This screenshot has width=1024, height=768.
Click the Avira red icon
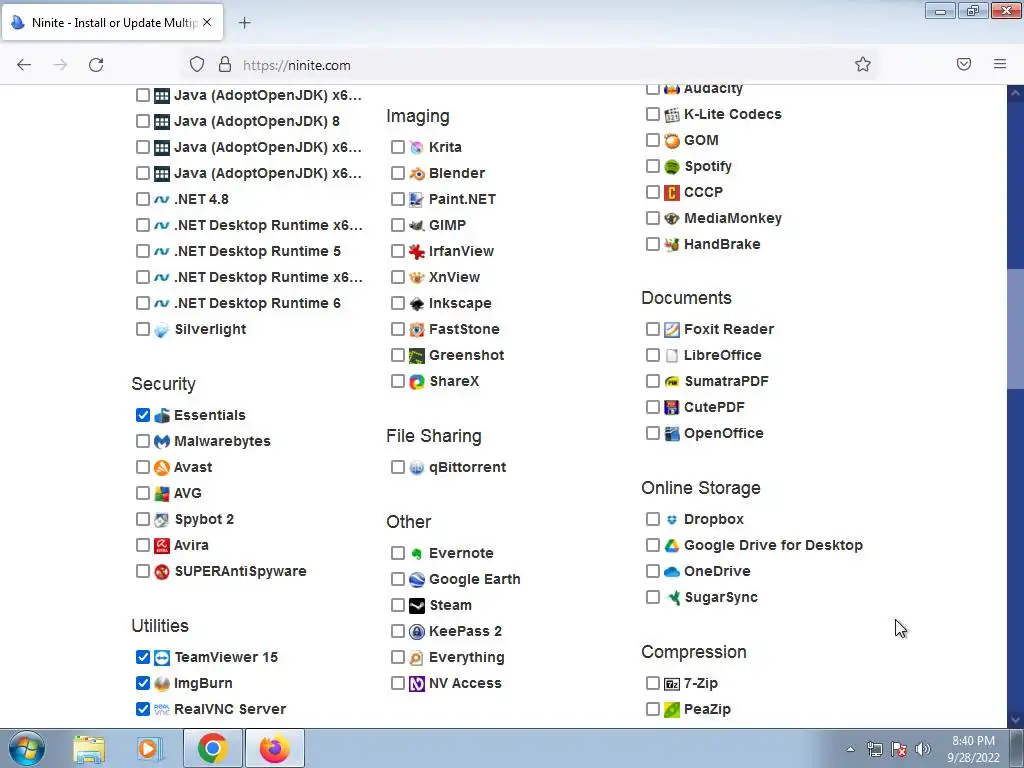tap(162, 545)
